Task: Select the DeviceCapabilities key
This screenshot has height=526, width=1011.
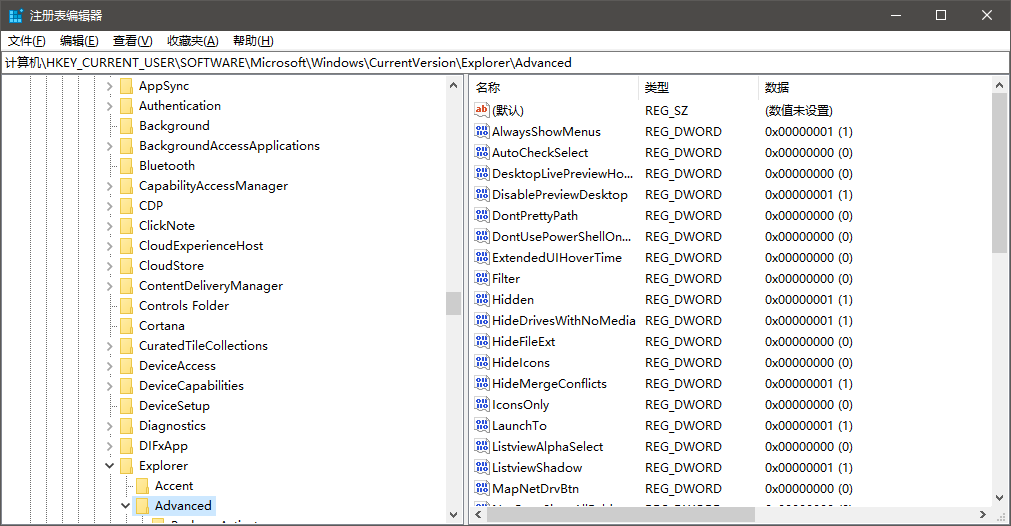Action: coord(191,385)
